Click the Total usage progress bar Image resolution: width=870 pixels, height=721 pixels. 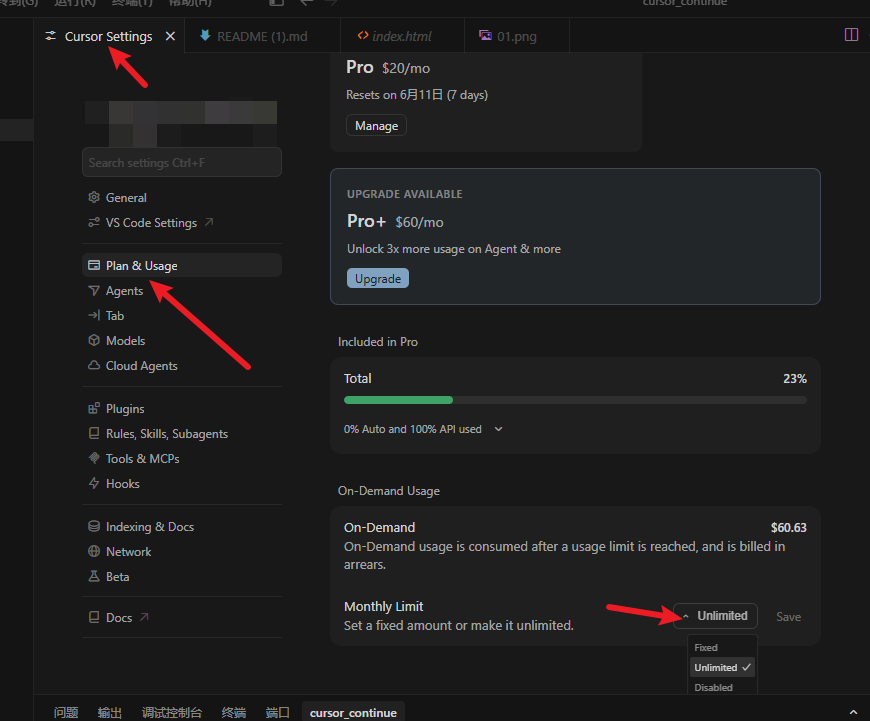coord(575,400)
